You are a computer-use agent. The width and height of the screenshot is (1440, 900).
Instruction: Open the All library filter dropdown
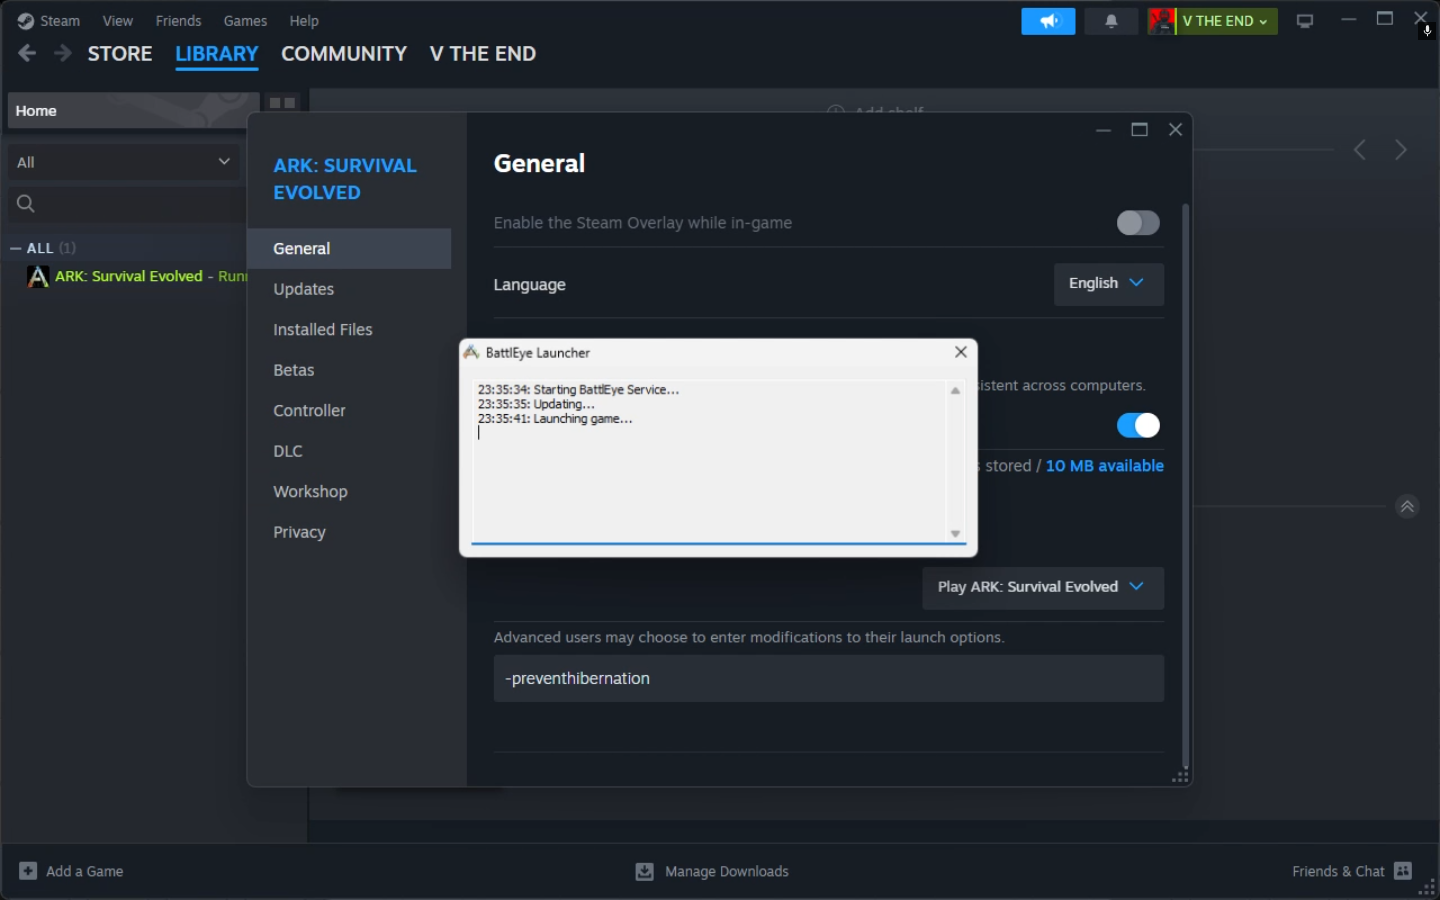(123, 162)
